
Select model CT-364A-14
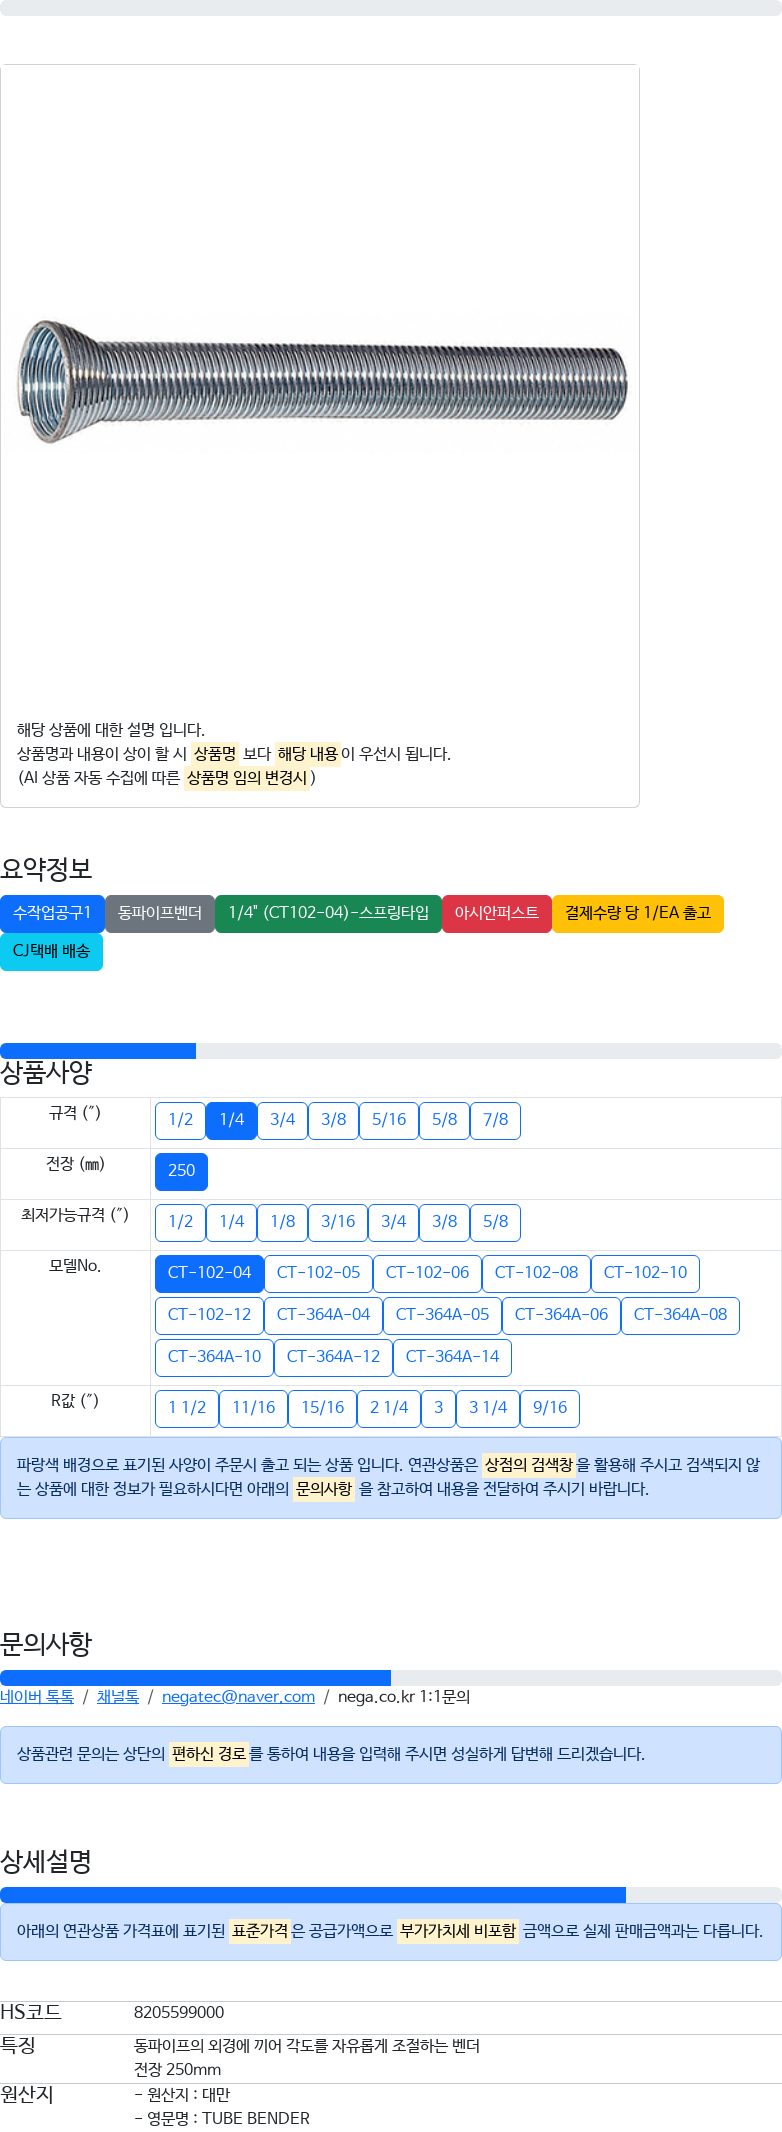[452, 1357]
